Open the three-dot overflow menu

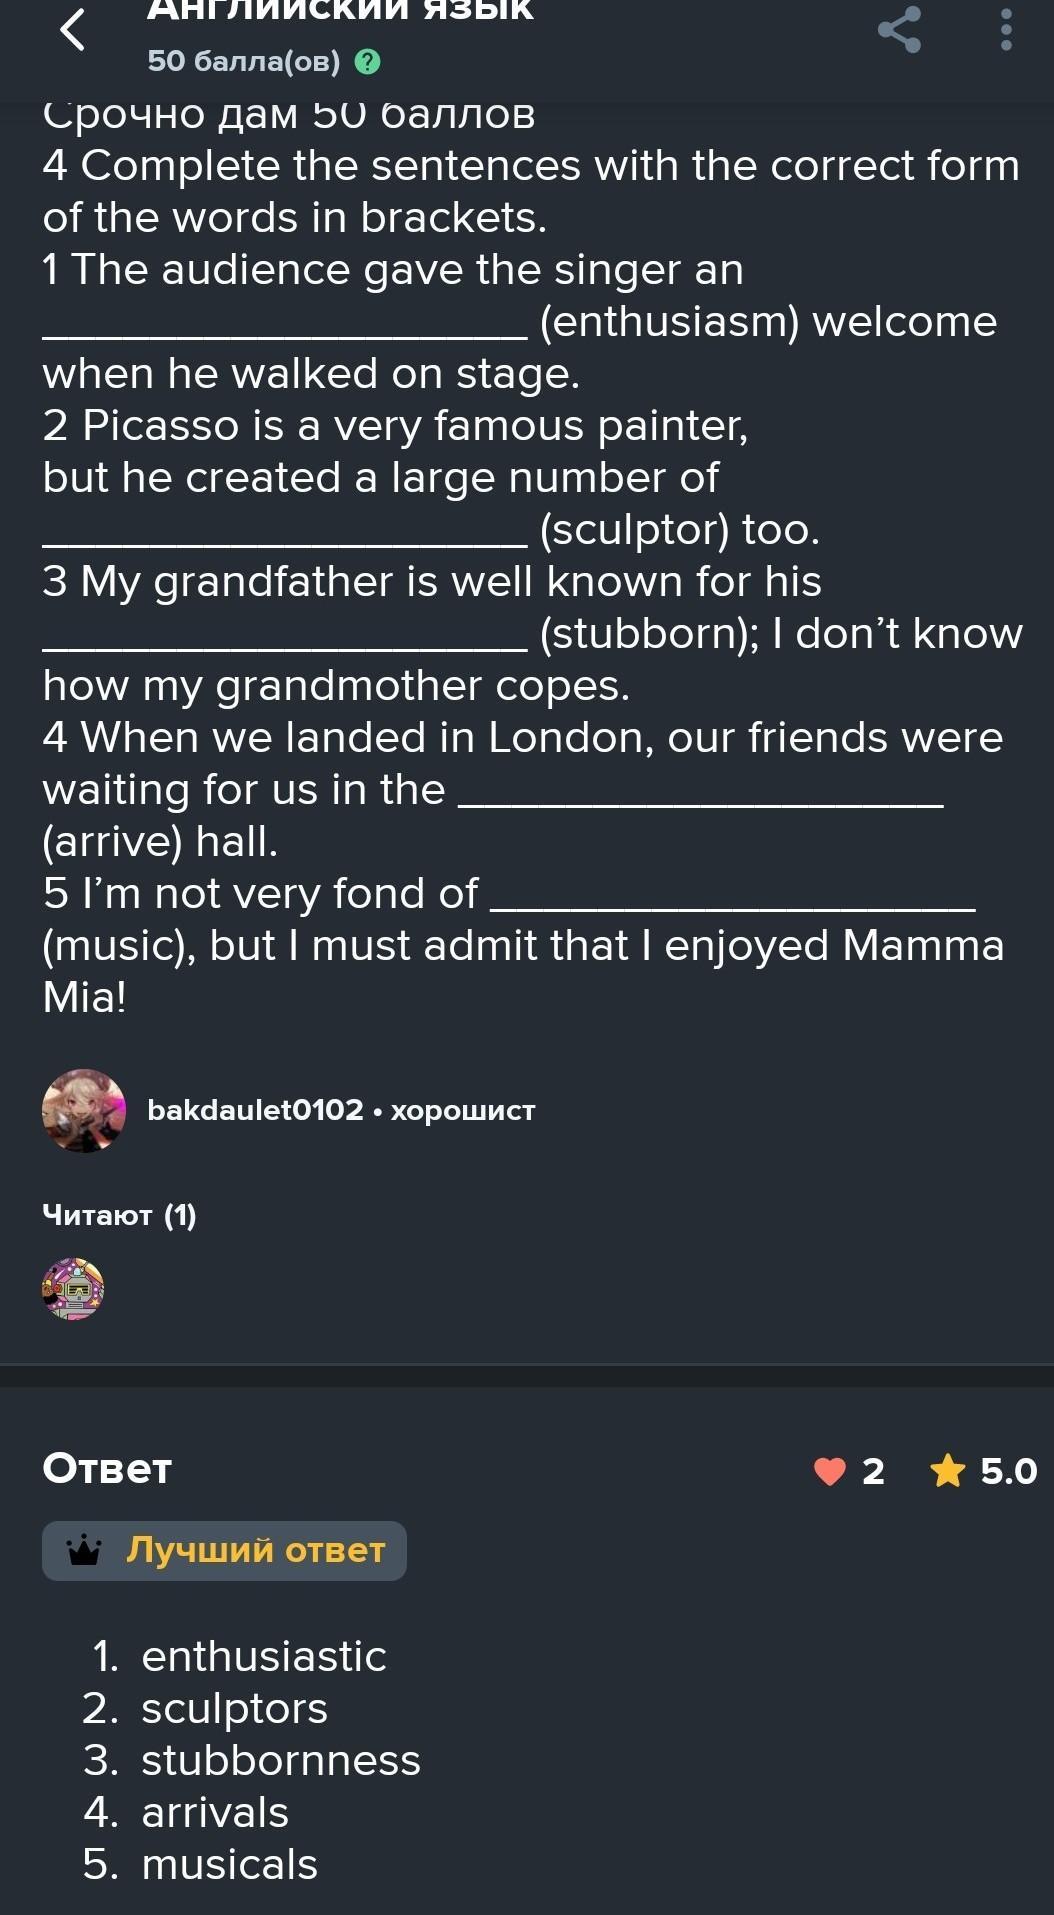point(1006,29)
